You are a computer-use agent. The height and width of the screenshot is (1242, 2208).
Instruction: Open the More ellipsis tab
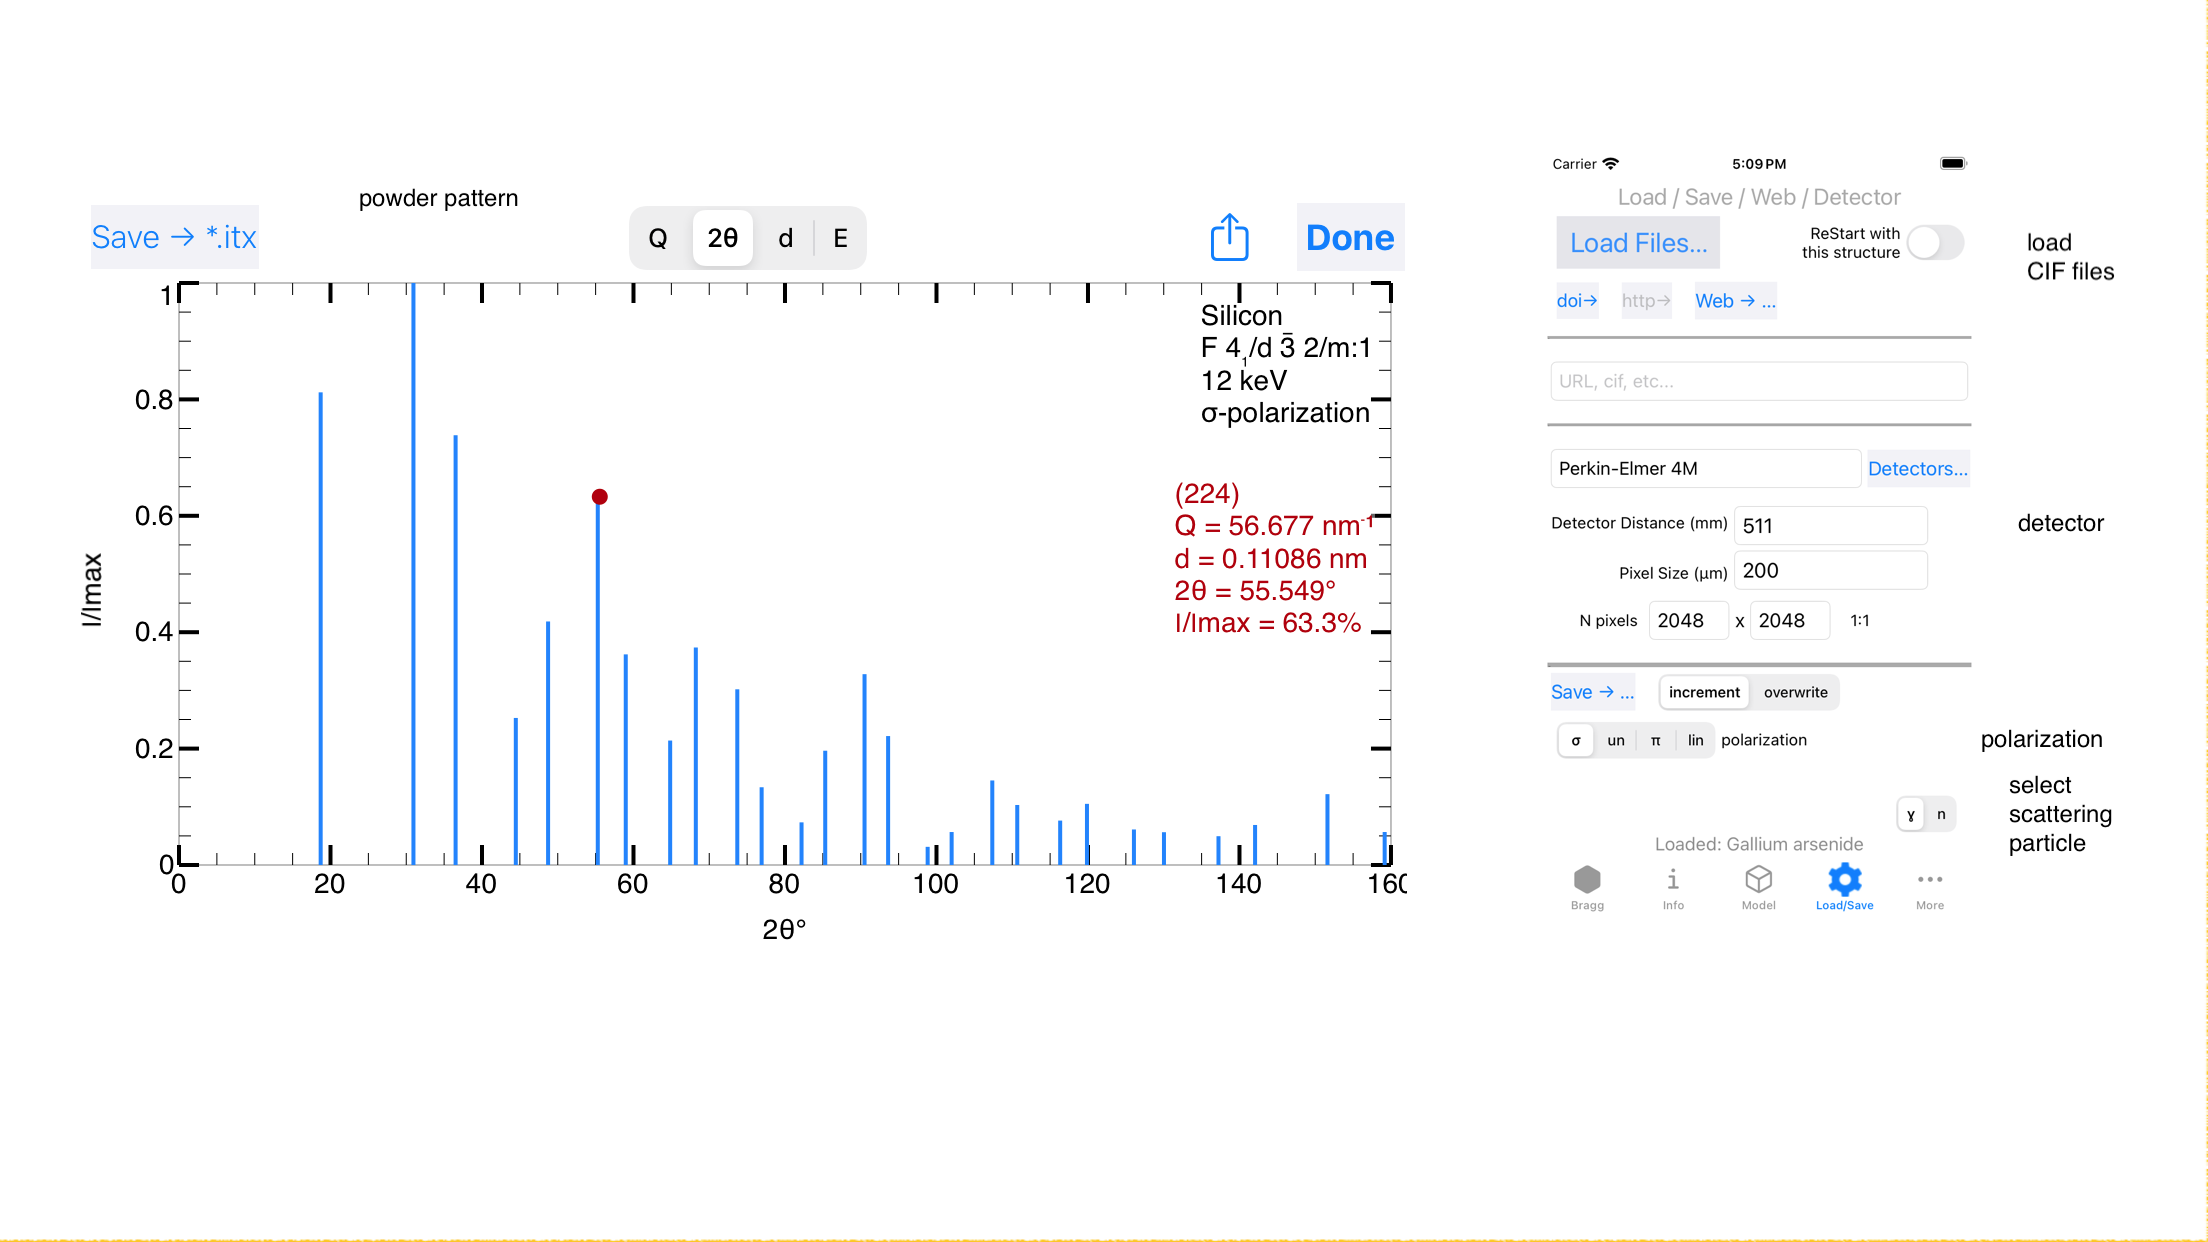[x=1930, y=879]
